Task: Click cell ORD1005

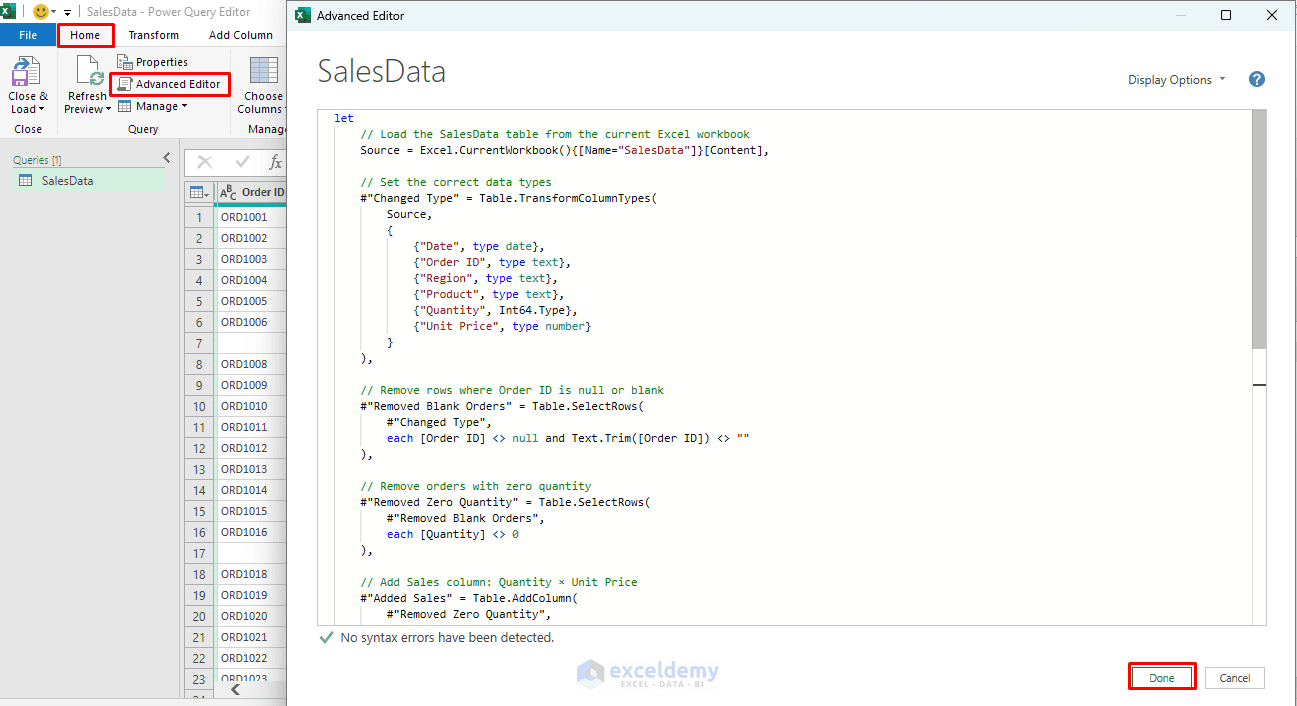Action: point(250,301)
